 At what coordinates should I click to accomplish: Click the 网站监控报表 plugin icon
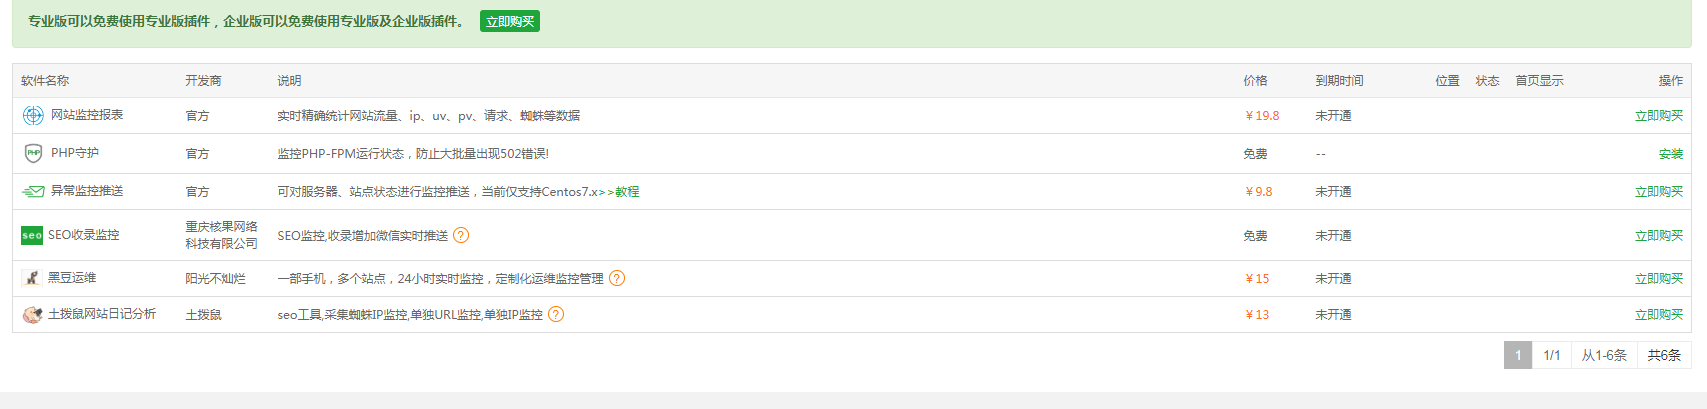point(33,116)
